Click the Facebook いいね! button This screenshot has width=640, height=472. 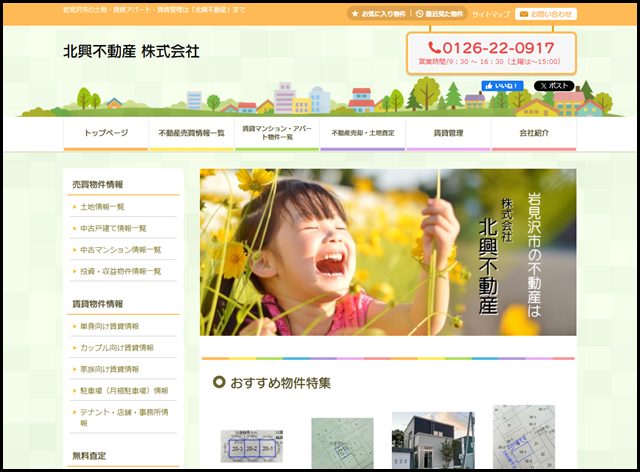(502, 86)
